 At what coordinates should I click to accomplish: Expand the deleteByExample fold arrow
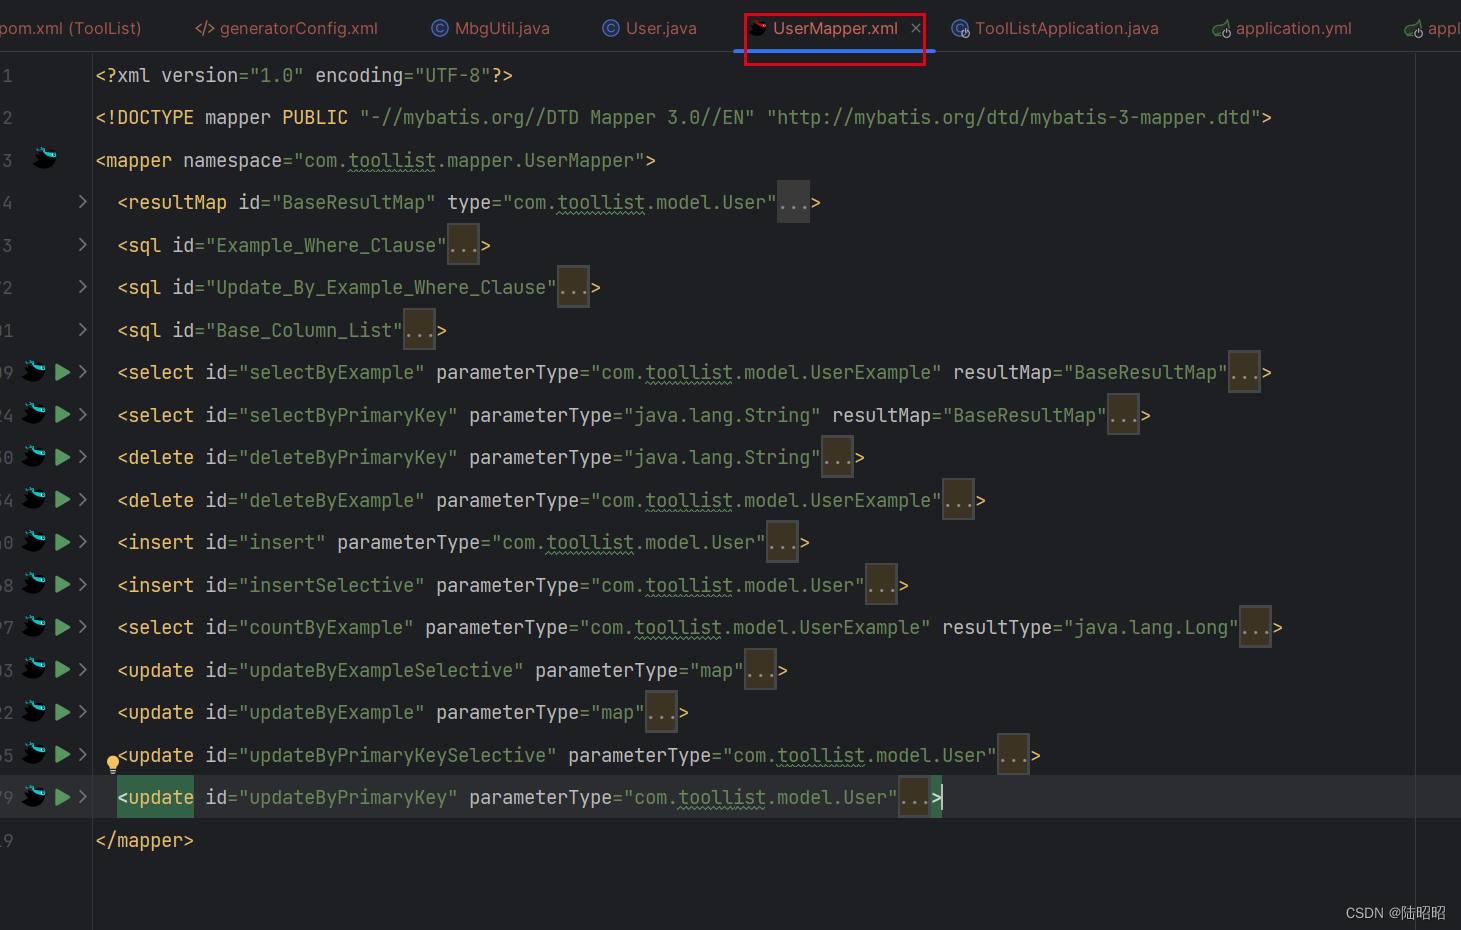point(83,499)
